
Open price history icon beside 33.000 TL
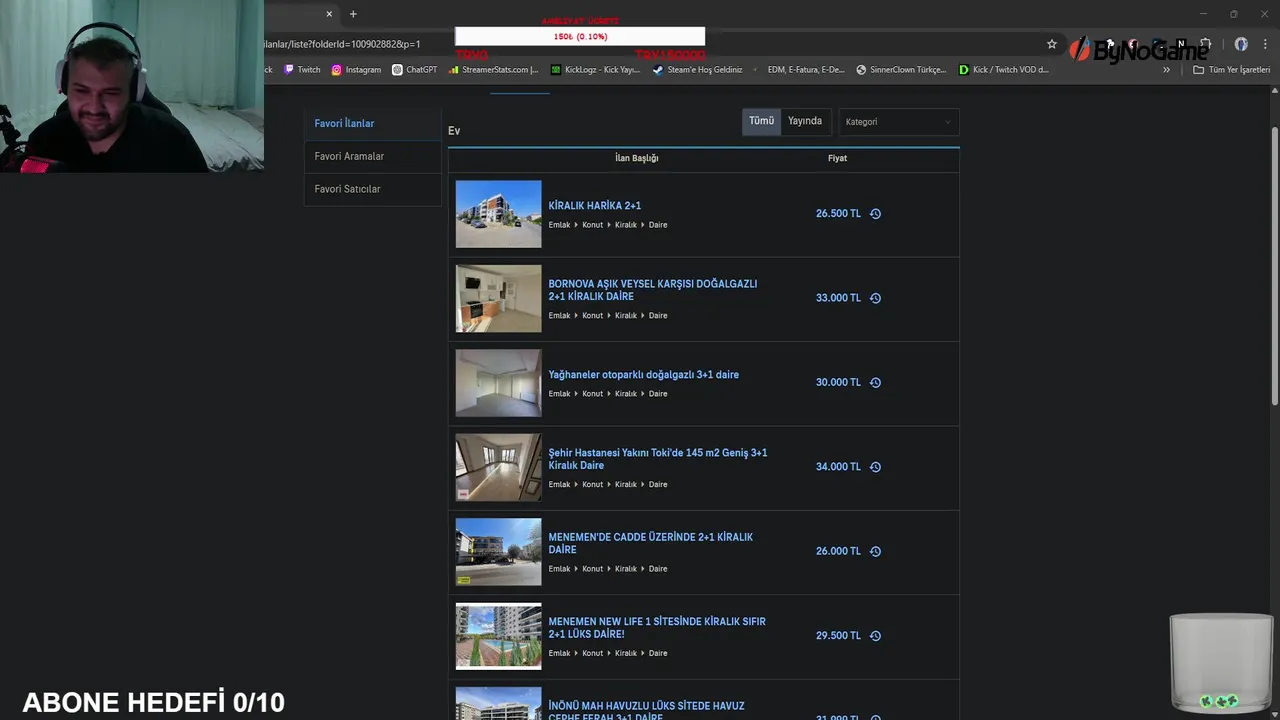click(875, 298)
